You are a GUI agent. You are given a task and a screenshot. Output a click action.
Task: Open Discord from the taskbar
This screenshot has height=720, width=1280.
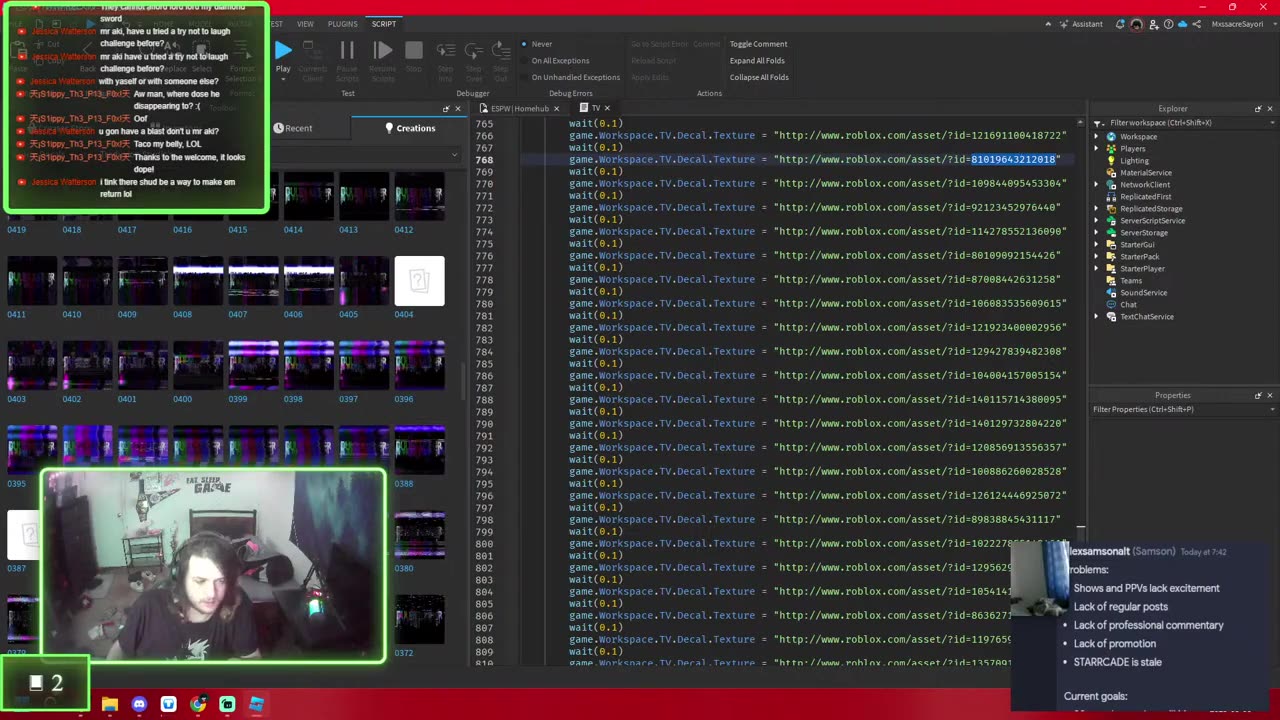coord(139,705)
